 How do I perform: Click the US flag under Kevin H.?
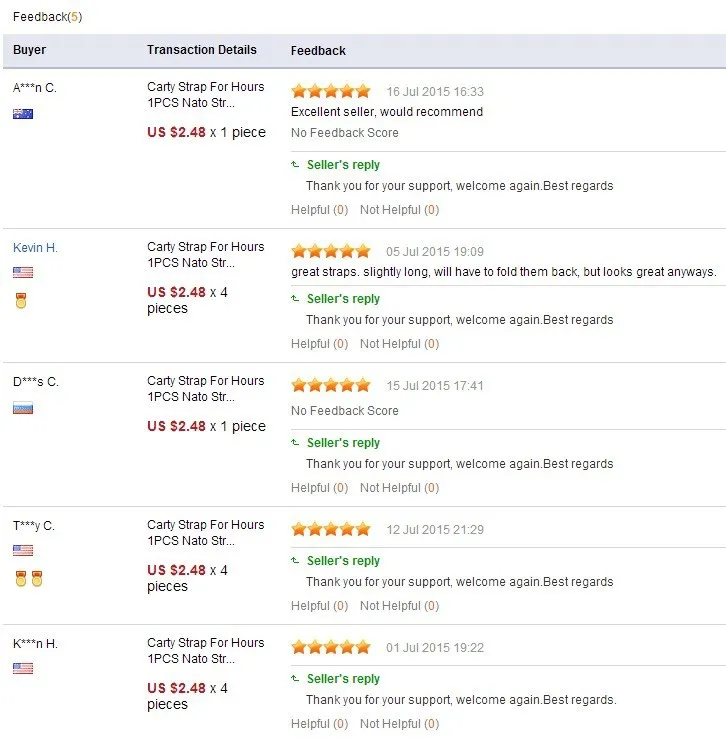[23, 272]
